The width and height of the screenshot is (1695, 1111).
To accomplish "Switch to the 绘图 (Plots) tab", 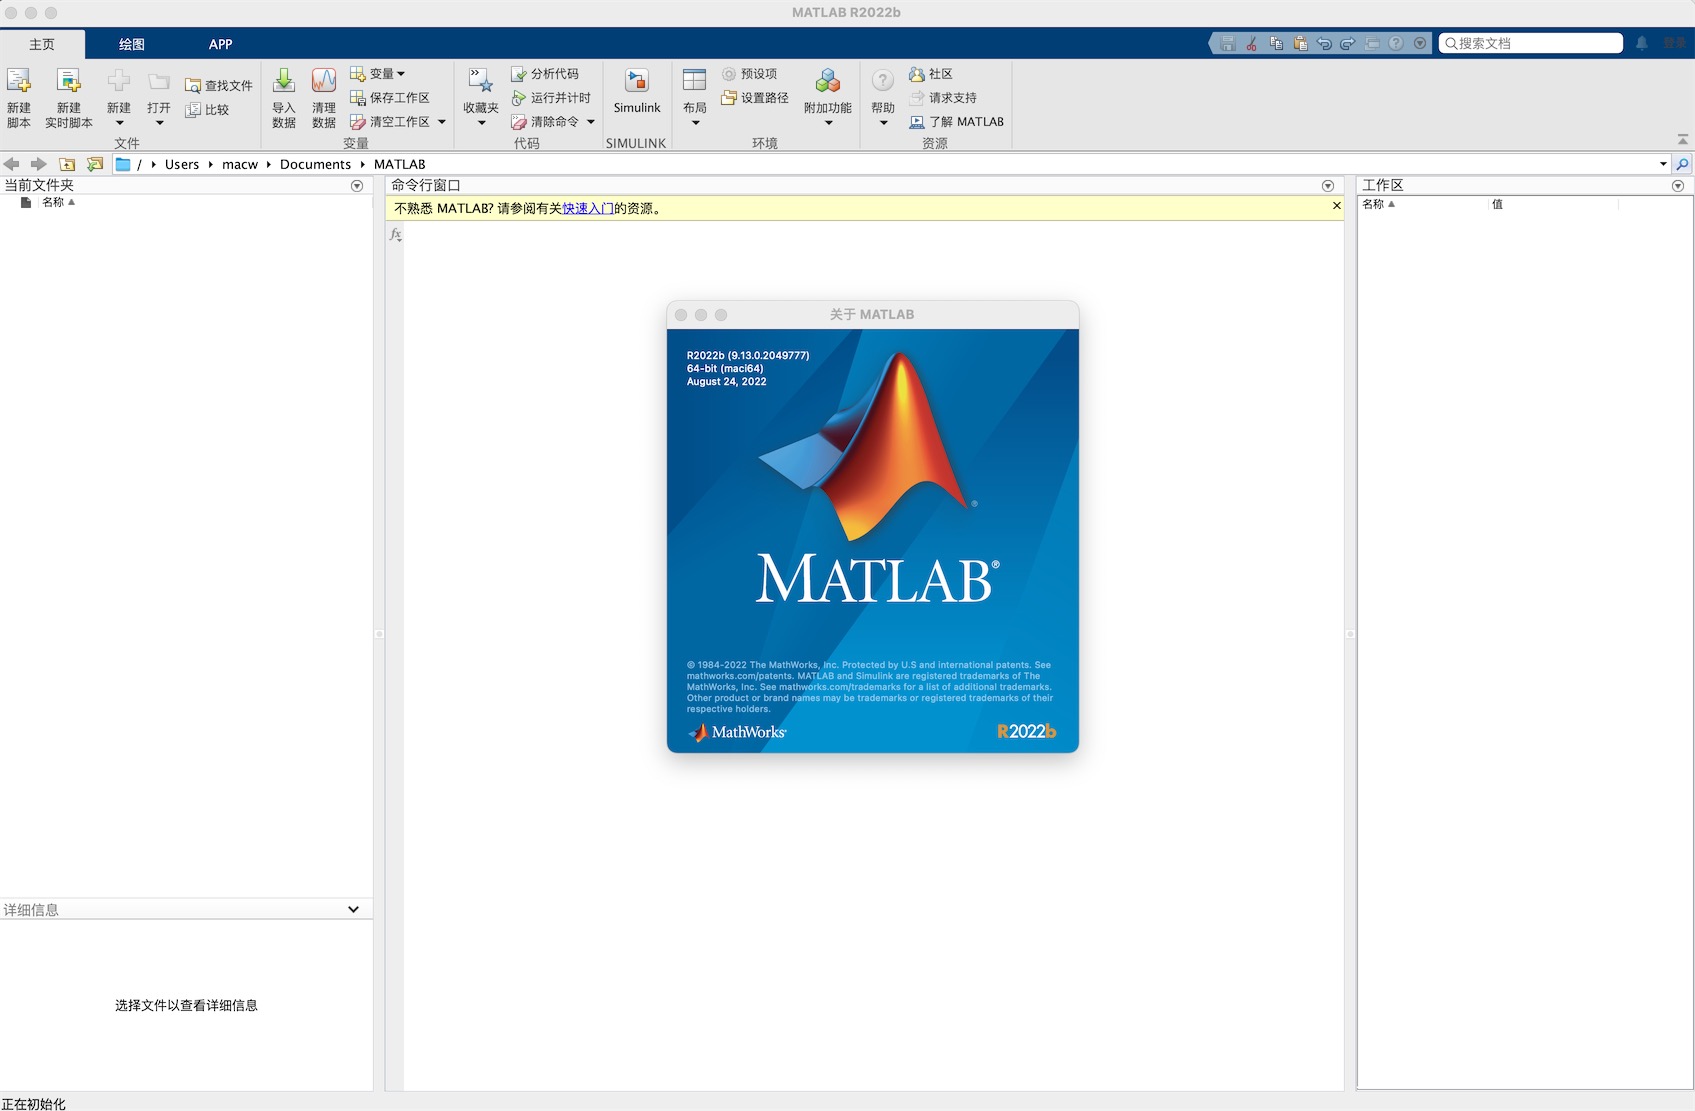I will (132, 44).
